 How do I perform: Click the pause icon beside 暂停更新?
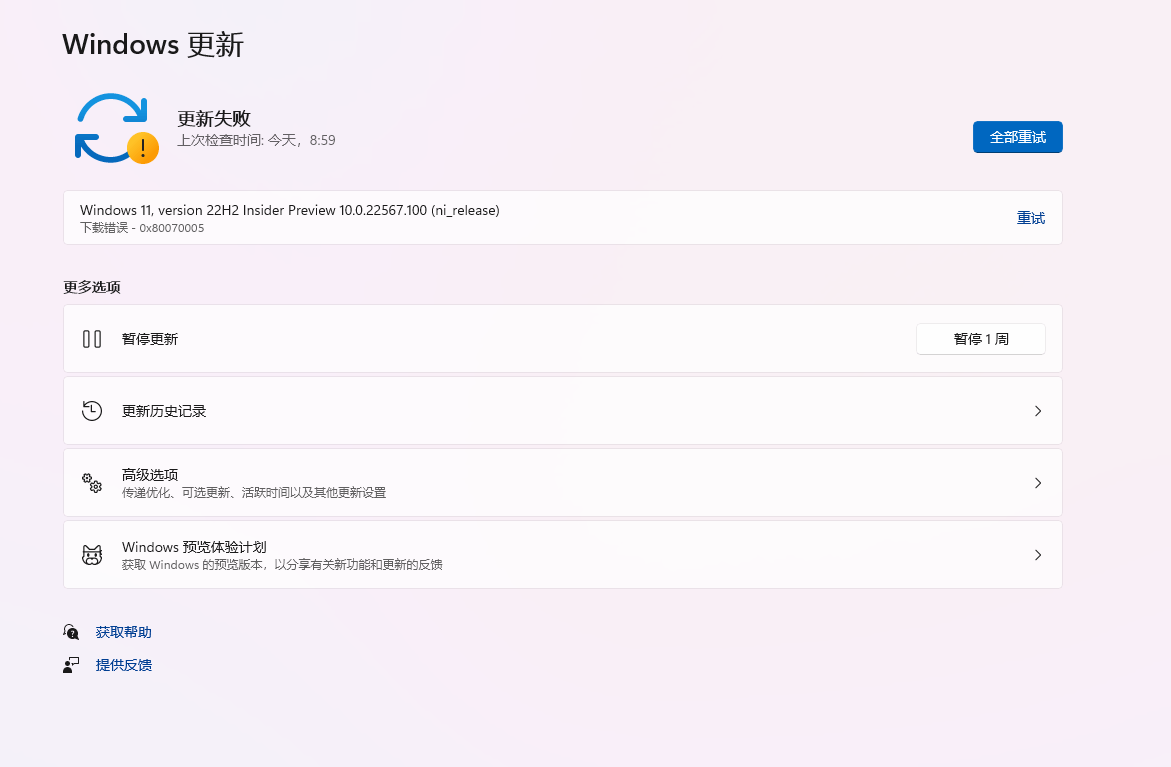tap(92, 339)
